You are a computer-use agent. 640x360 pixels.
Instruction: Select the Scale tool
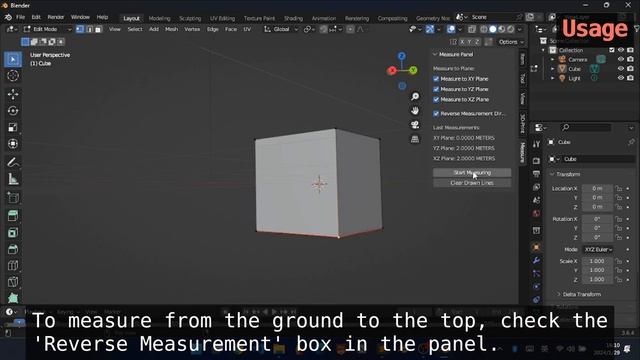[13, 127]
